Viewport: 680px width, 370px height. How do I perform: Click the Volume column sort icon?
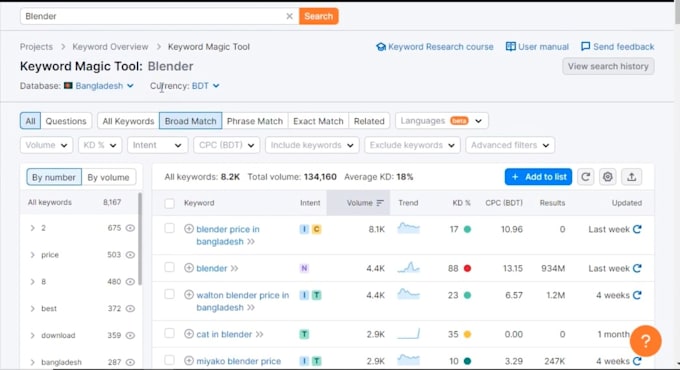[x=380, y=203]
